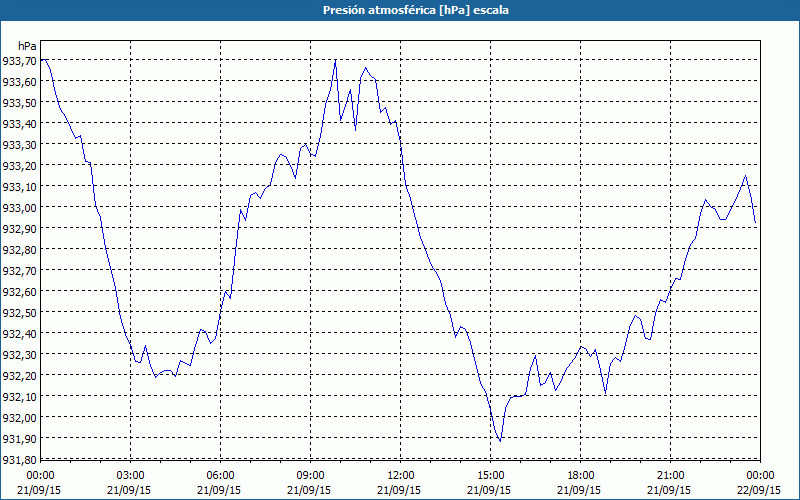Click the 933,30 y-axis label
Image resolution: width=800 pixels, height=500 pixels.
19,144
